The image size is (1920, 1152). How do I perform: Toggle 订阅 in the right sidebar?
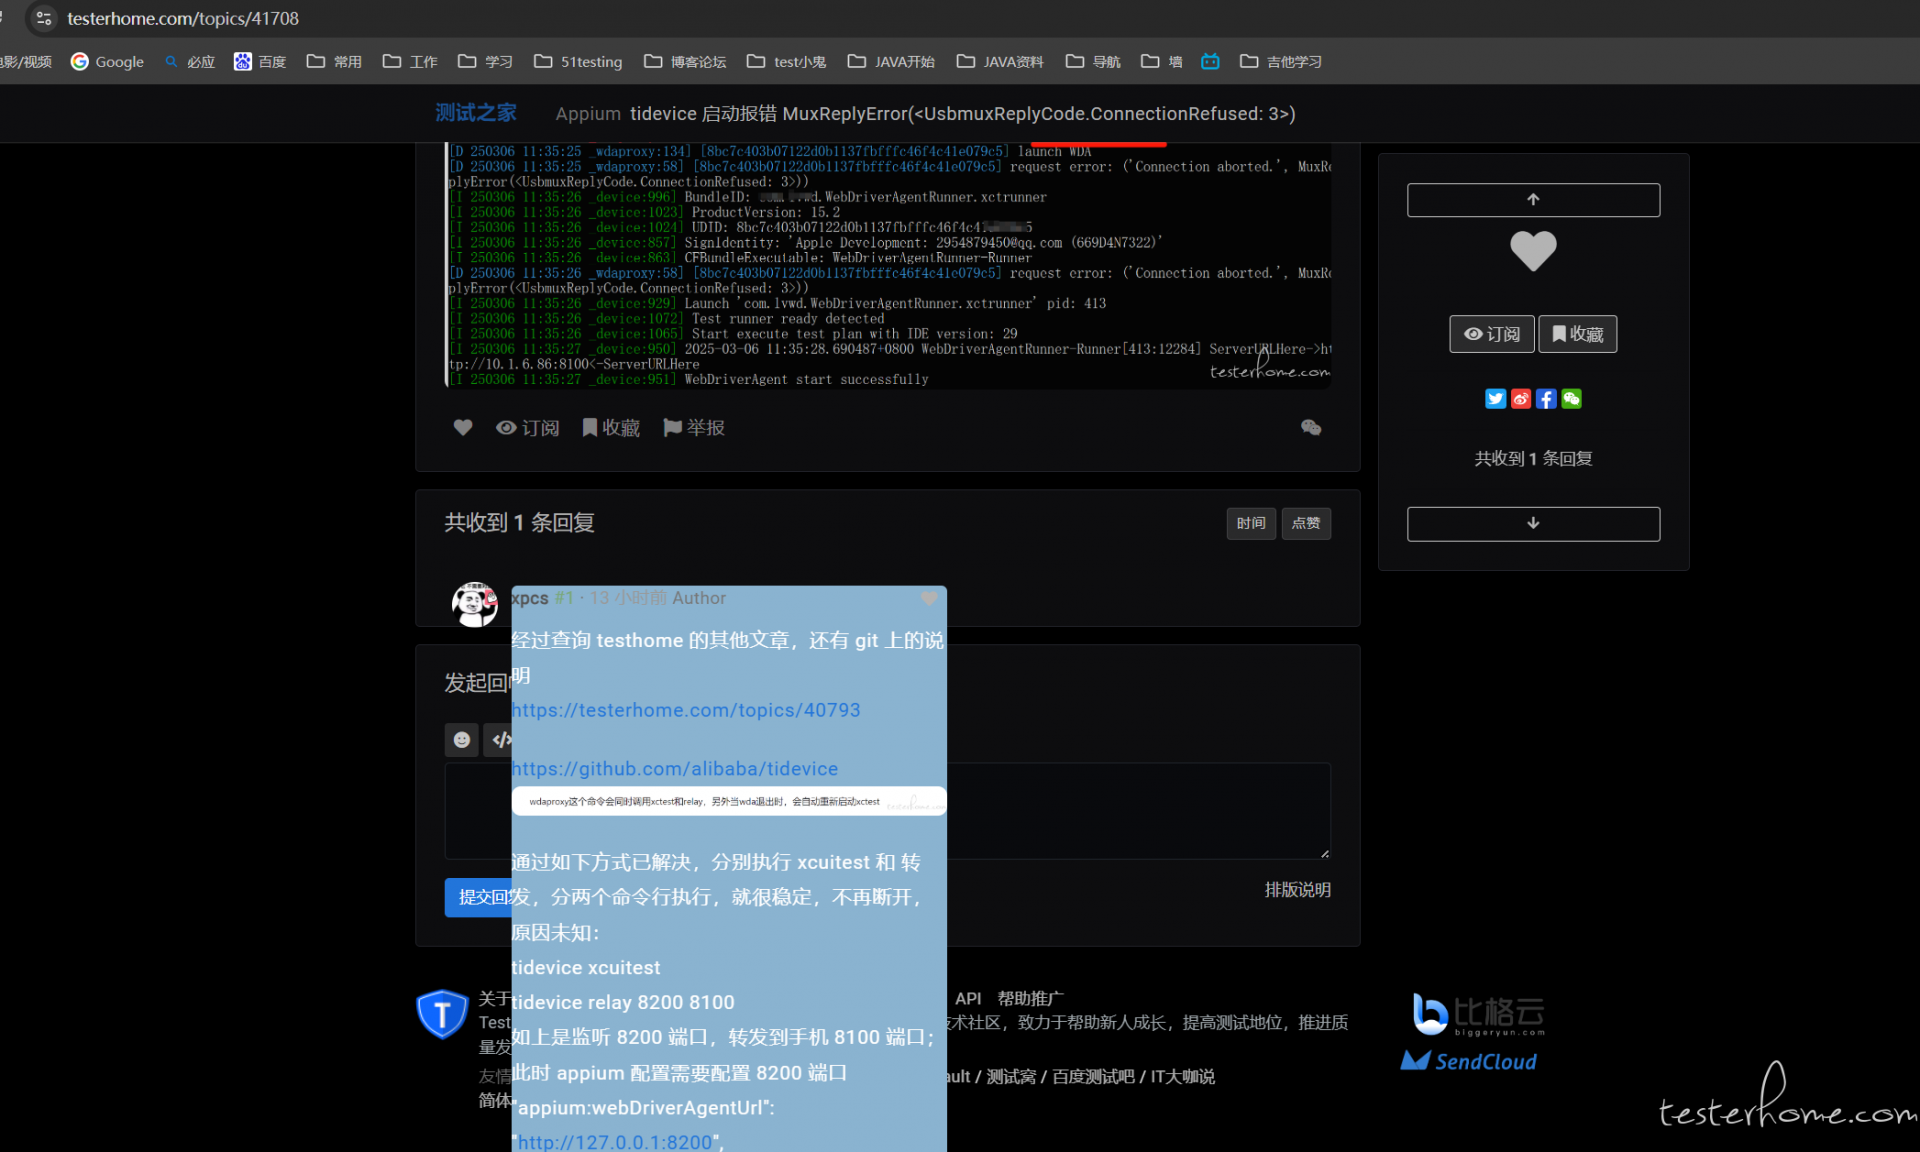1491,334
